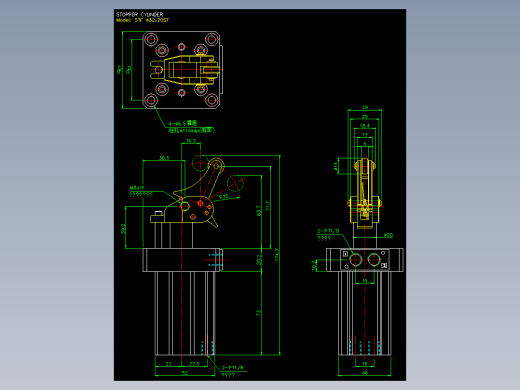Click the 29 dimension atop side view
This screenshot has width=520, height=390.
(x=365, y=107)
